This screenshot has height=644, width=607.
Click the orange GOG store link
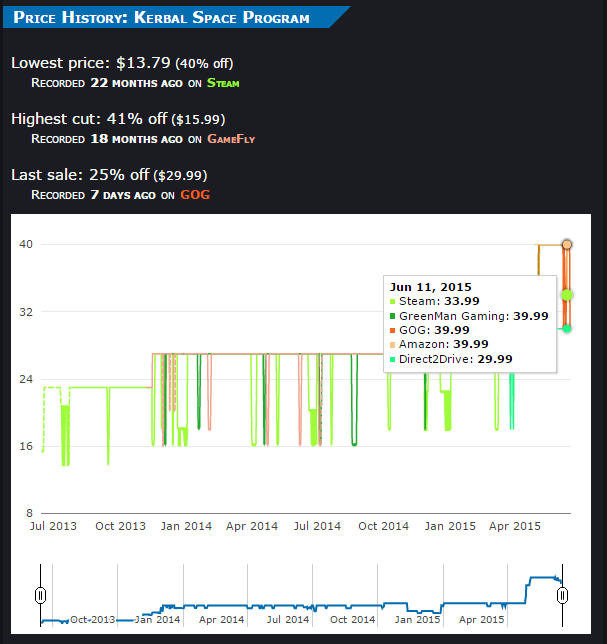[195, 195]
